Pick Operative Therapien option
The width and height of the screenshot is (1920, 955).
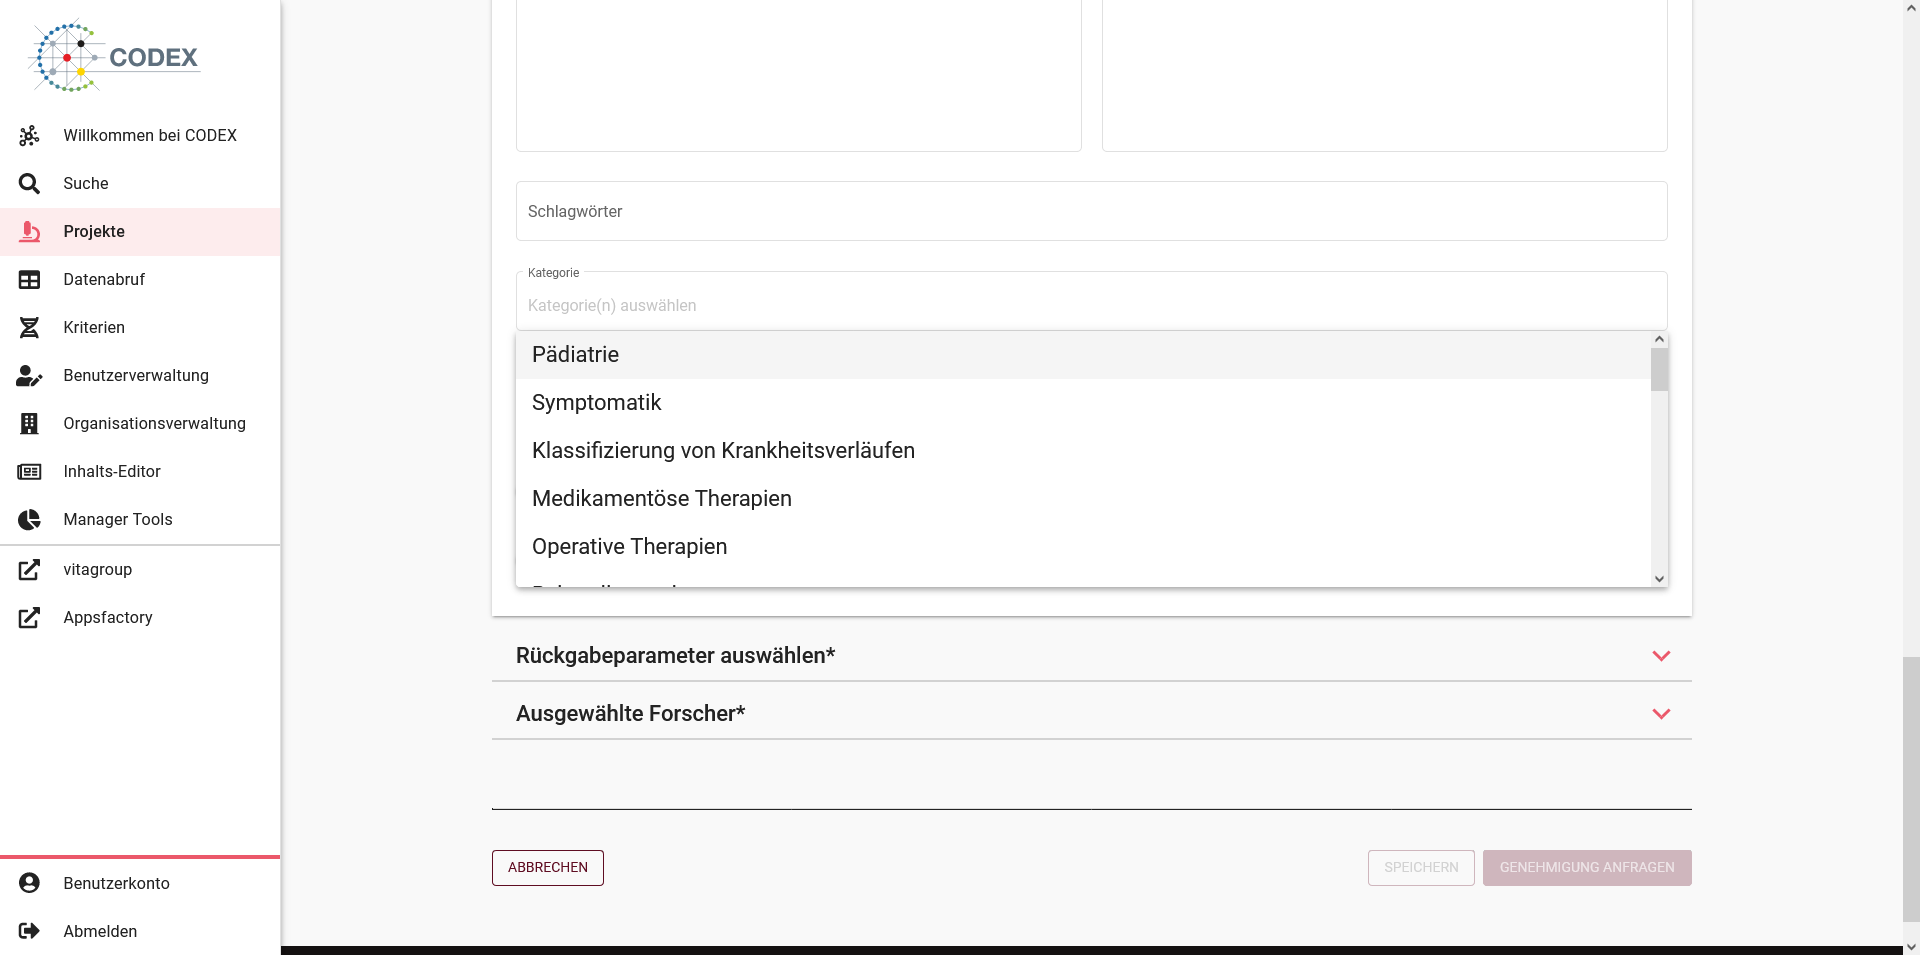(x=1083, y=547)
